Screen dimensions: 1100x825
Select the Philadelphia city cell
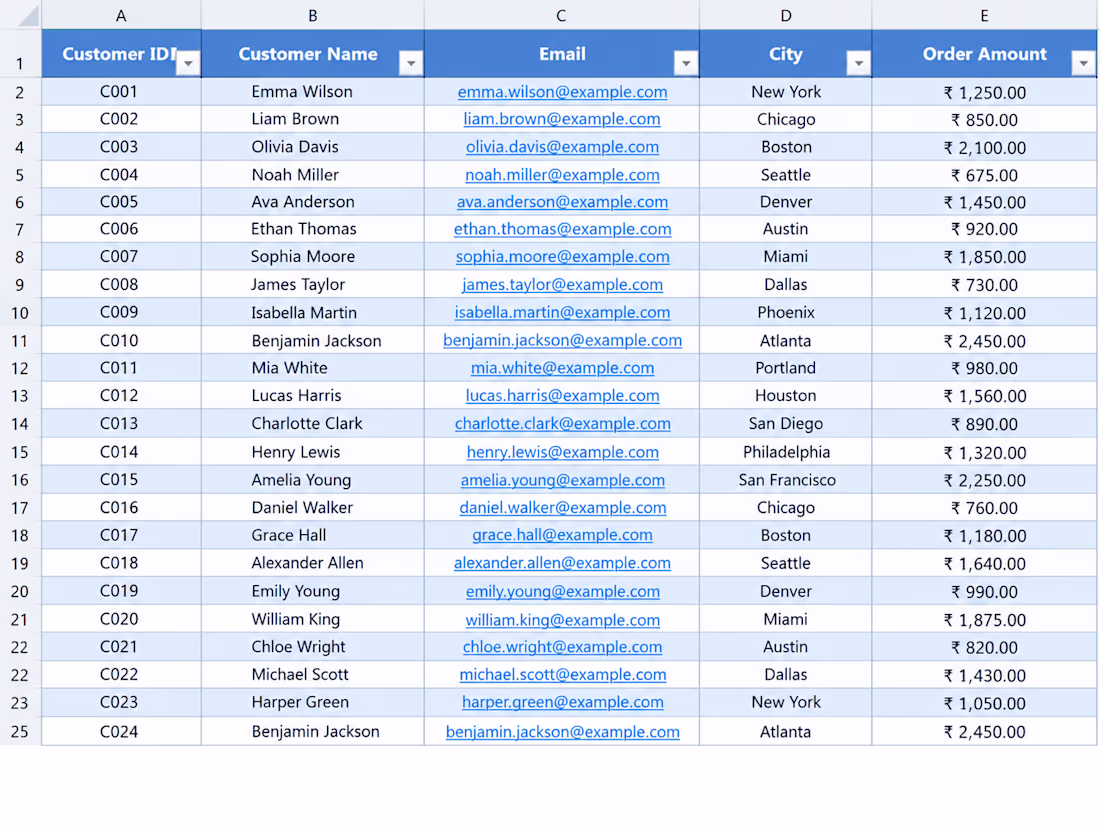[x=786, y=452]
